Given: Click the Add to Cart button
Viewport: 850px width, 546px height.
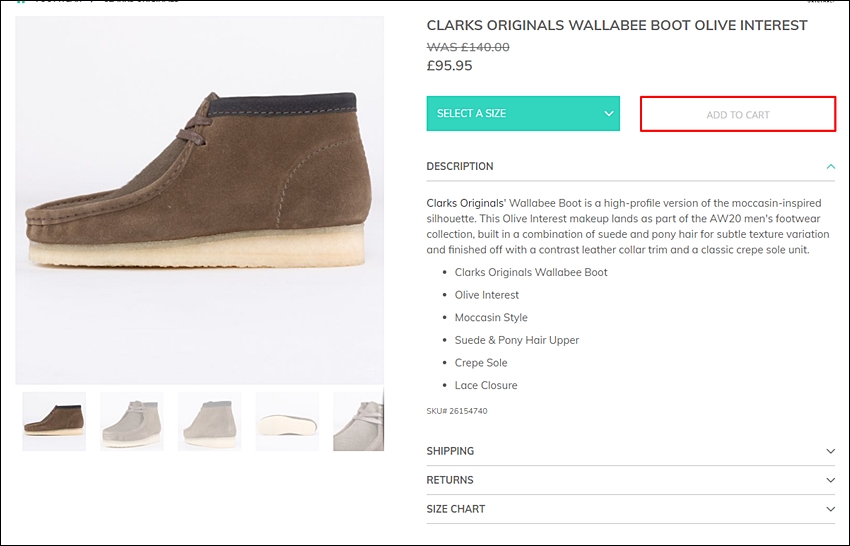Looking at the screenshot, I should coord(738,114).
